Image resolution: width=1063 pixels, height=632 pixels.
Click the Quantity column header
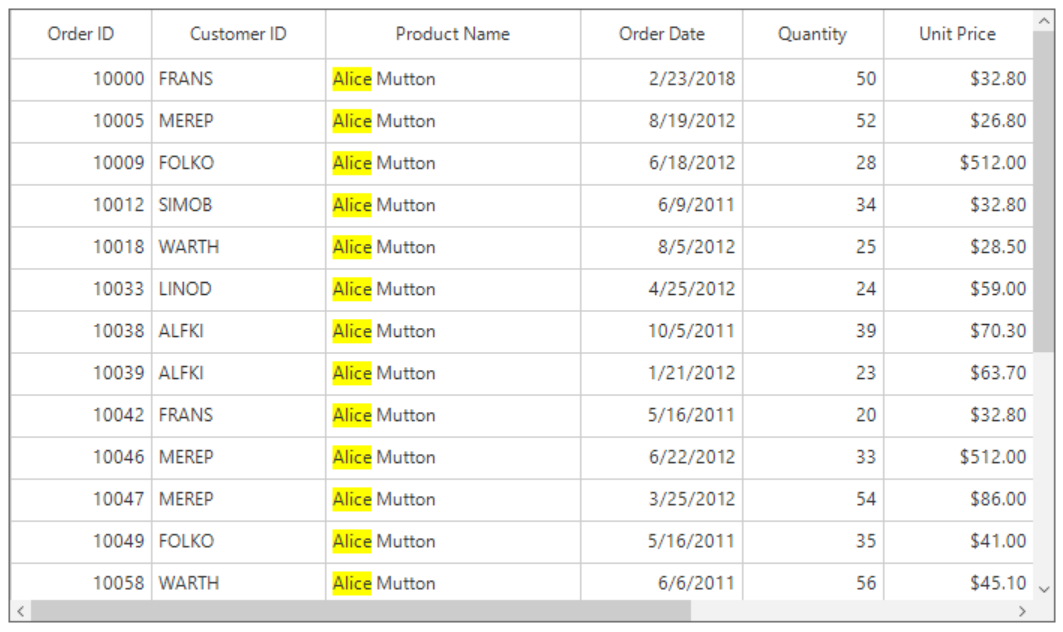point(812,34)
